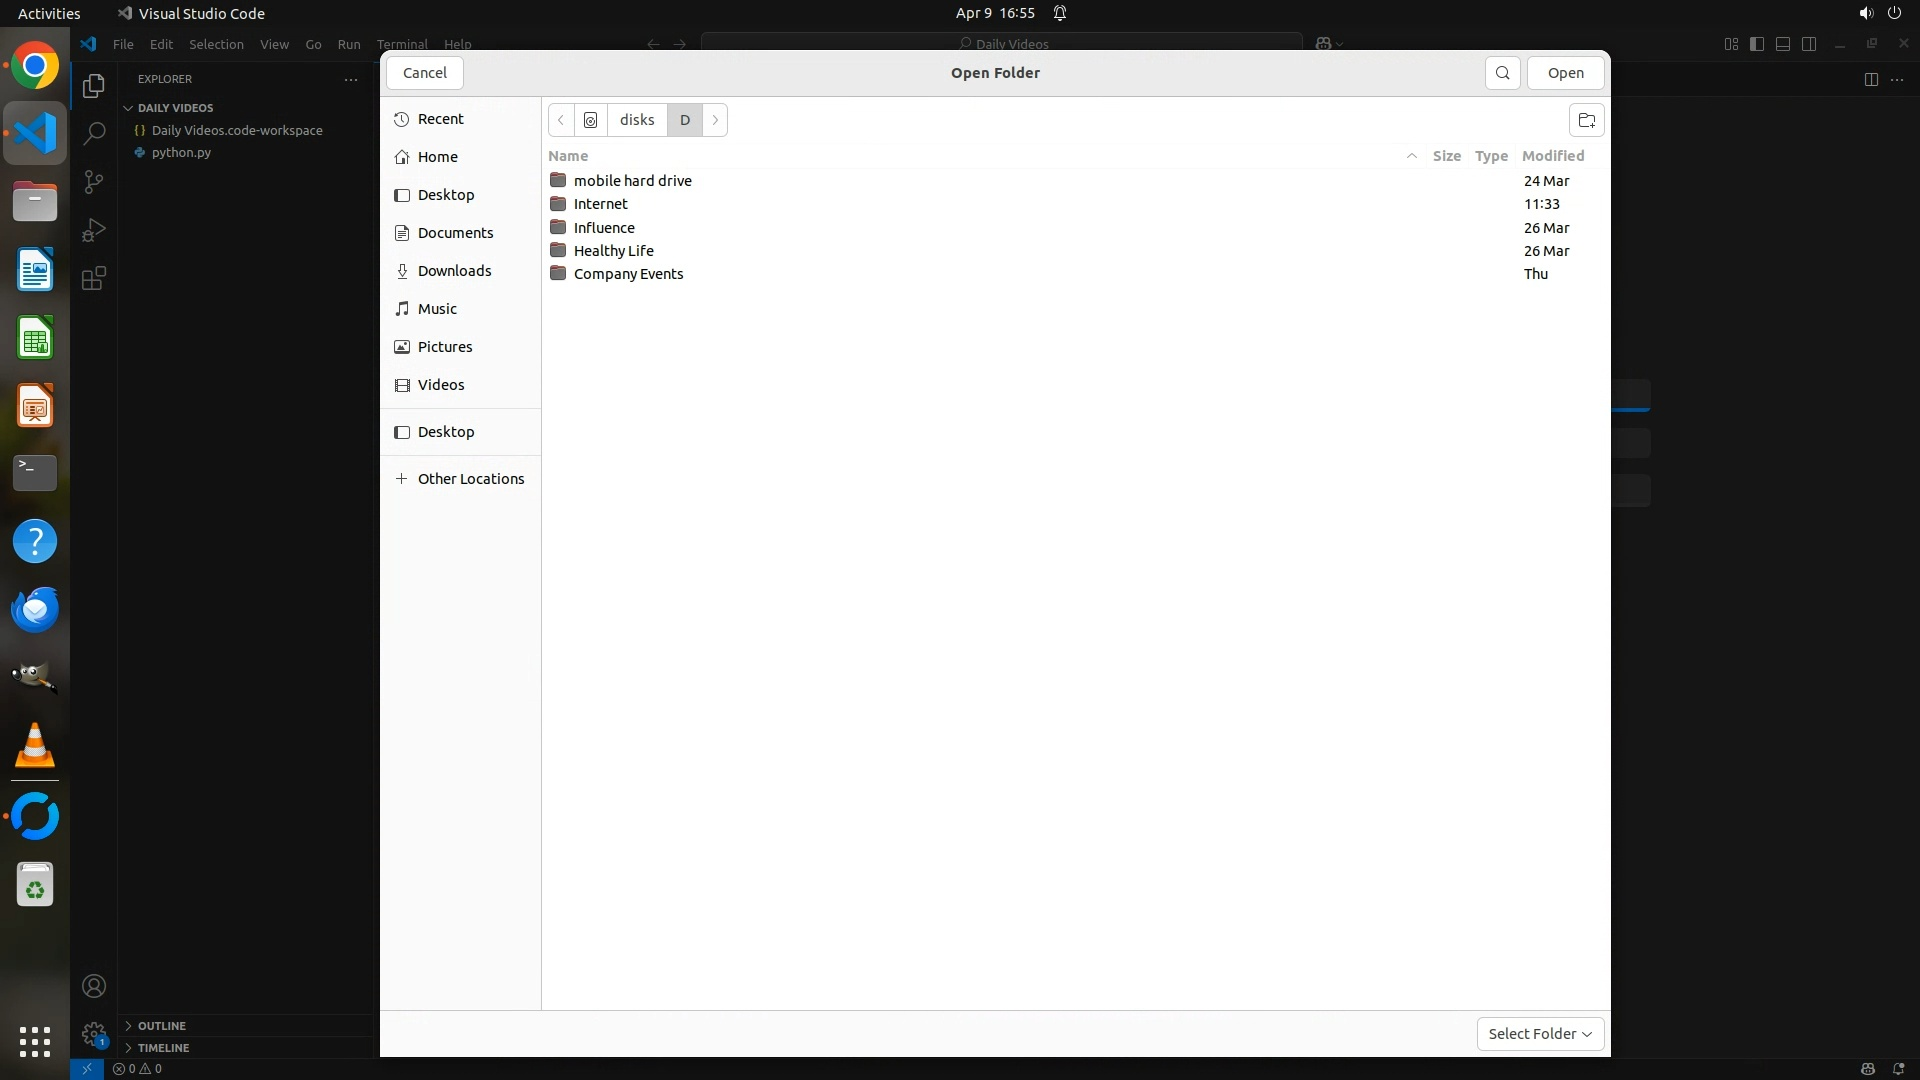This screenshot has width=1920, height=1080.
Task: Collapse the DAILY VIDEOS tree
Action: tap(175, 108)
